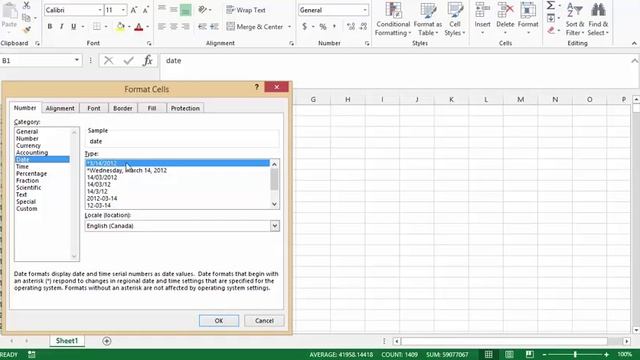Select the 2012-03-14 date type

tap(102, 198)
